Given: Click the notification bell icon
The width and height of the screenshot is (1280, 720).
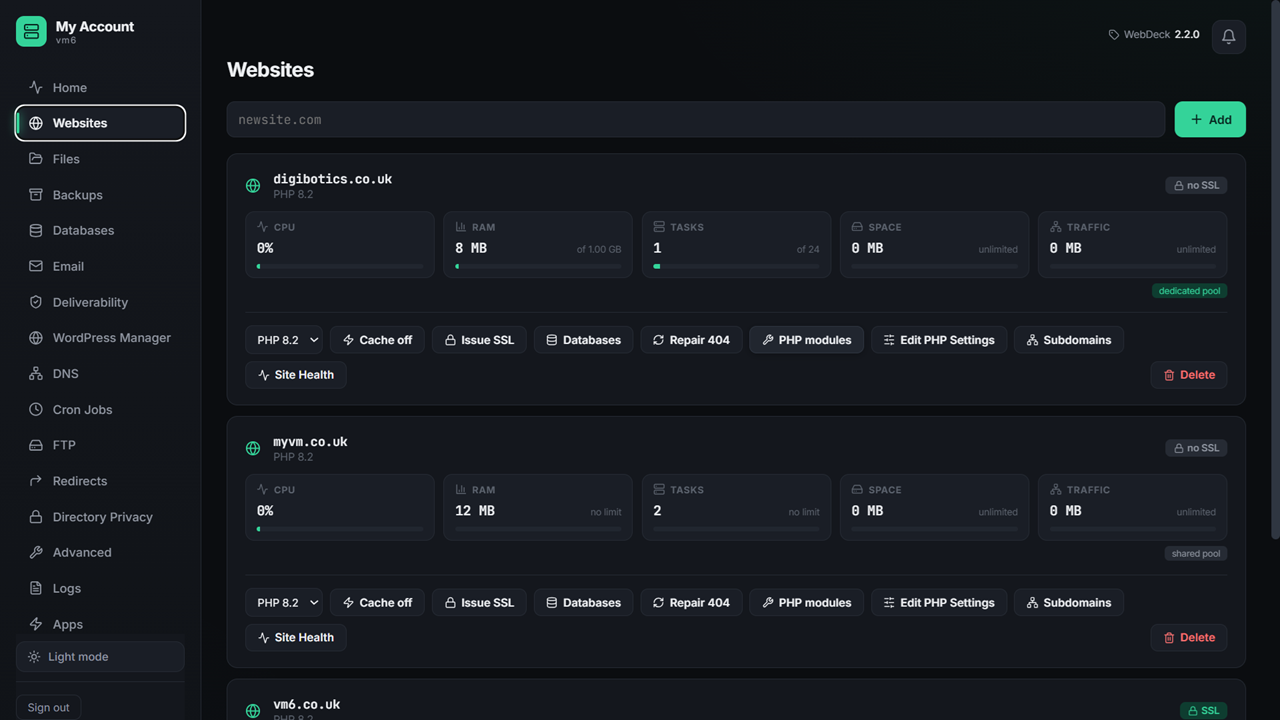Looking at the screenshot, I should [x=1228, y=36].
